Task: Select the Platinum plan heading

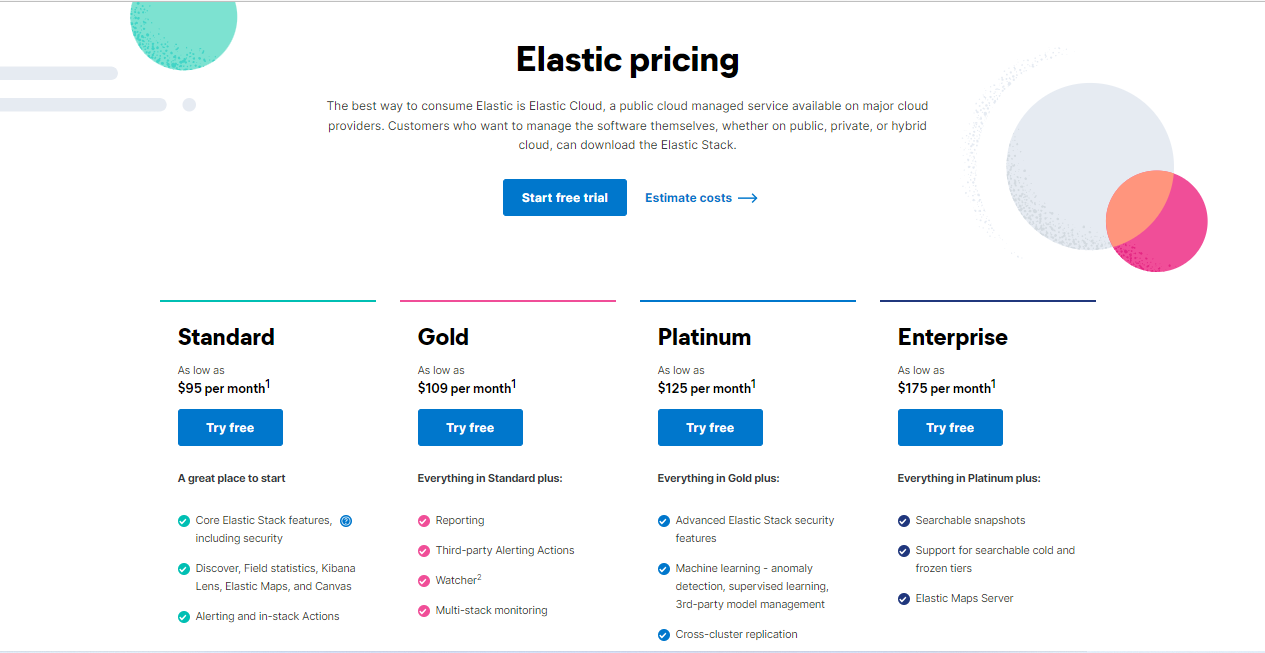Action: (x=704, y=337)
